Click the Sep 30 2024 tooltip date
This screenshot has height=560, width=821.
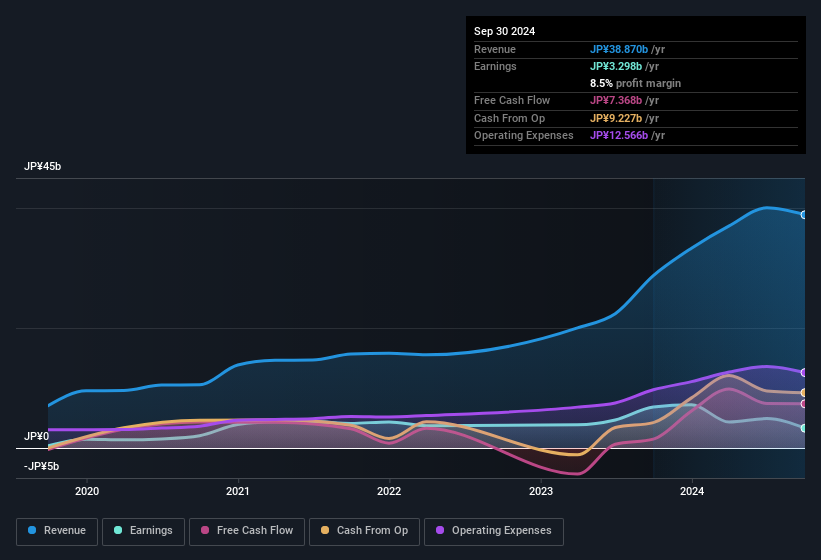[x=504, y=31]
